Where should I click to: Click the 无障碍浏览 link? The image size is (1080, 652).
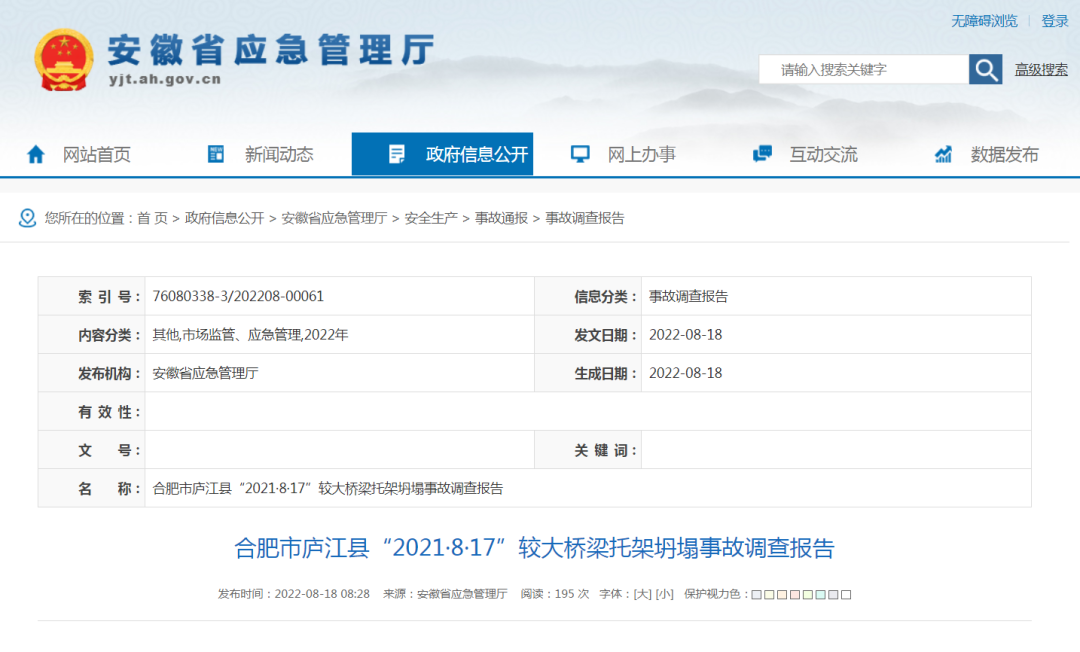coord(984,21)
